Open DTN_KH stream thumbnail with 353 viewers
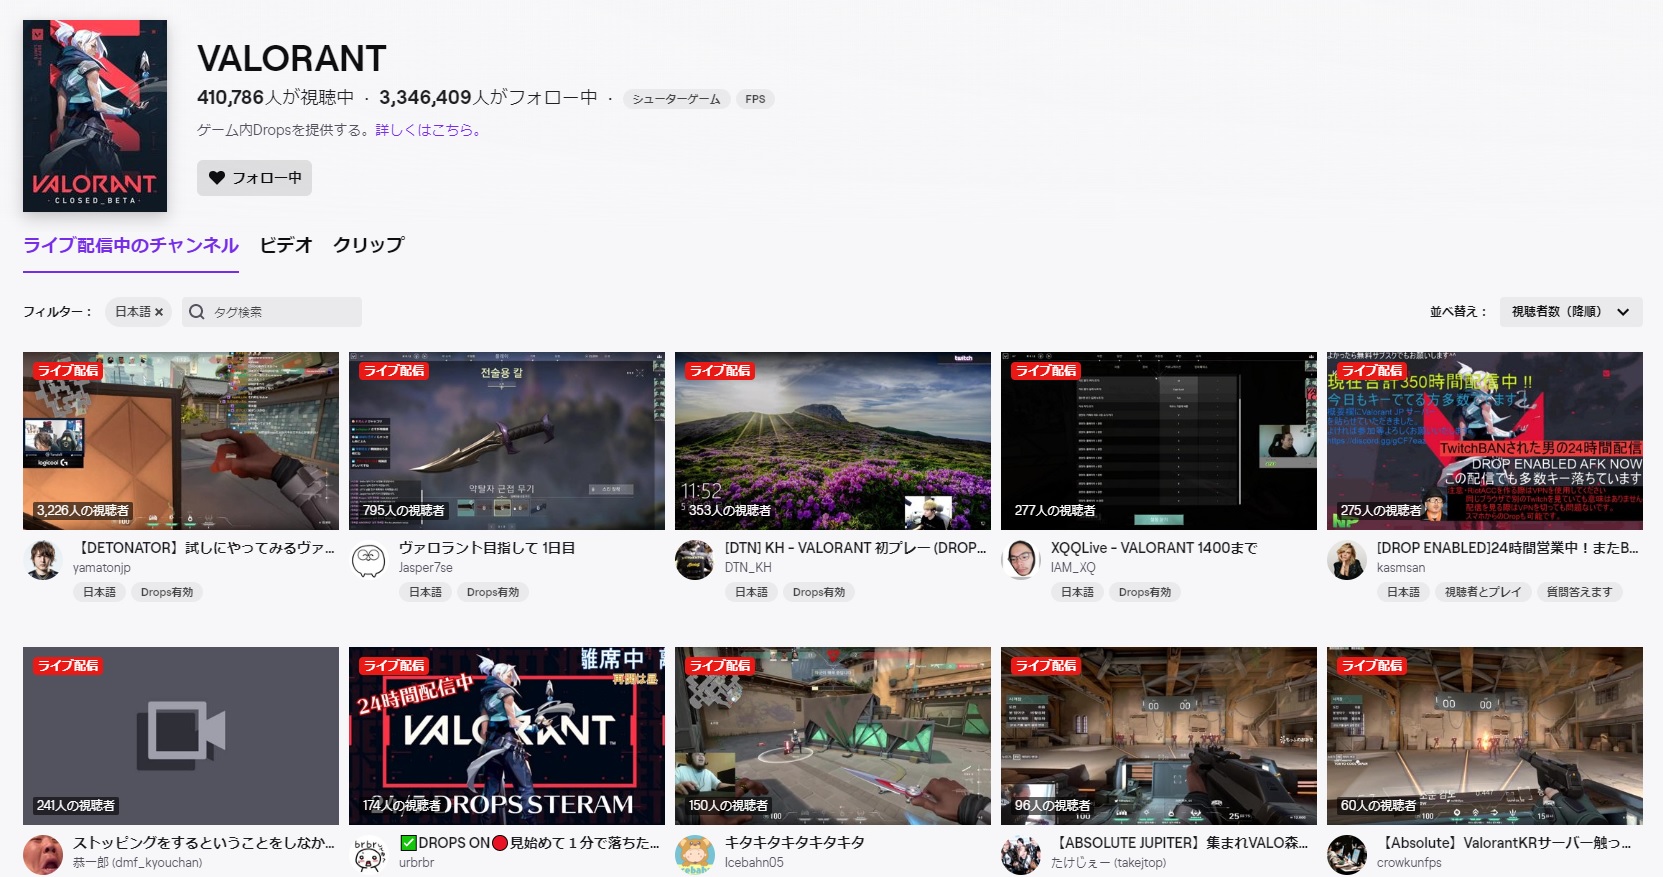Viewport: 1663px width, 877px height. (833, 441)
